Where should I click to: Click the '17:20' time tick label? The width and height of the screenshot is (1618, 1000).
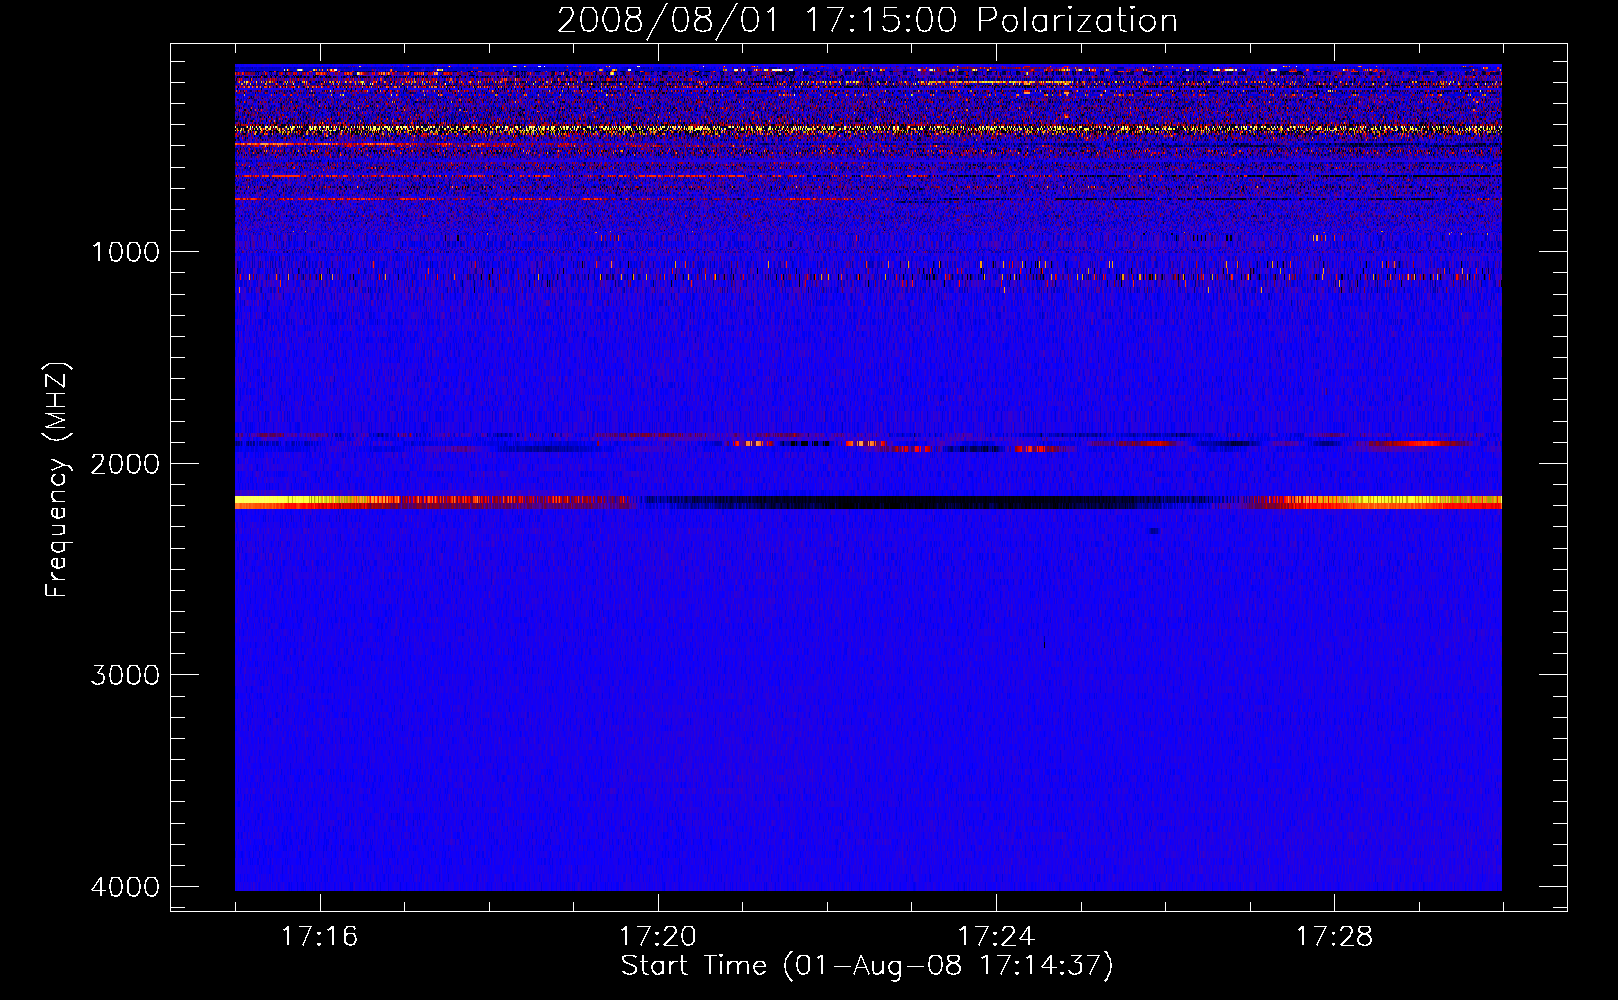pyautogui.click(x=658, y=937)
